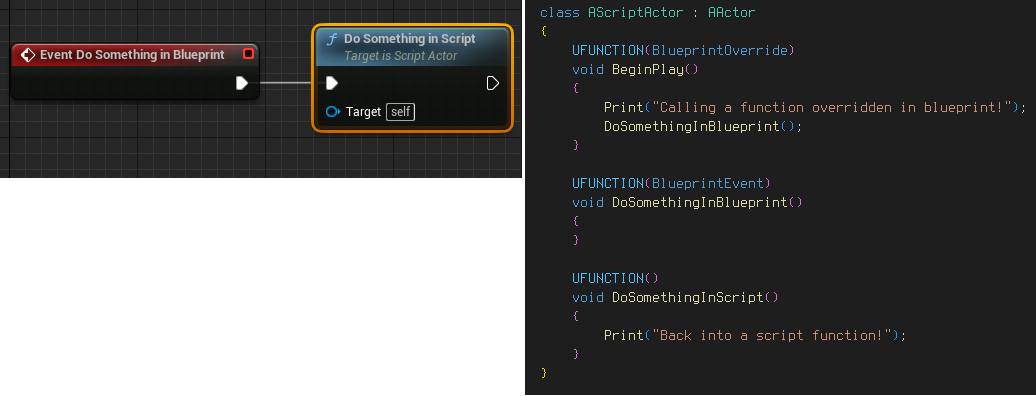Viewport: 1036px width, 396px height.
Task: Click the red delegate pin on event node
Action: click(x=248, y=54)
